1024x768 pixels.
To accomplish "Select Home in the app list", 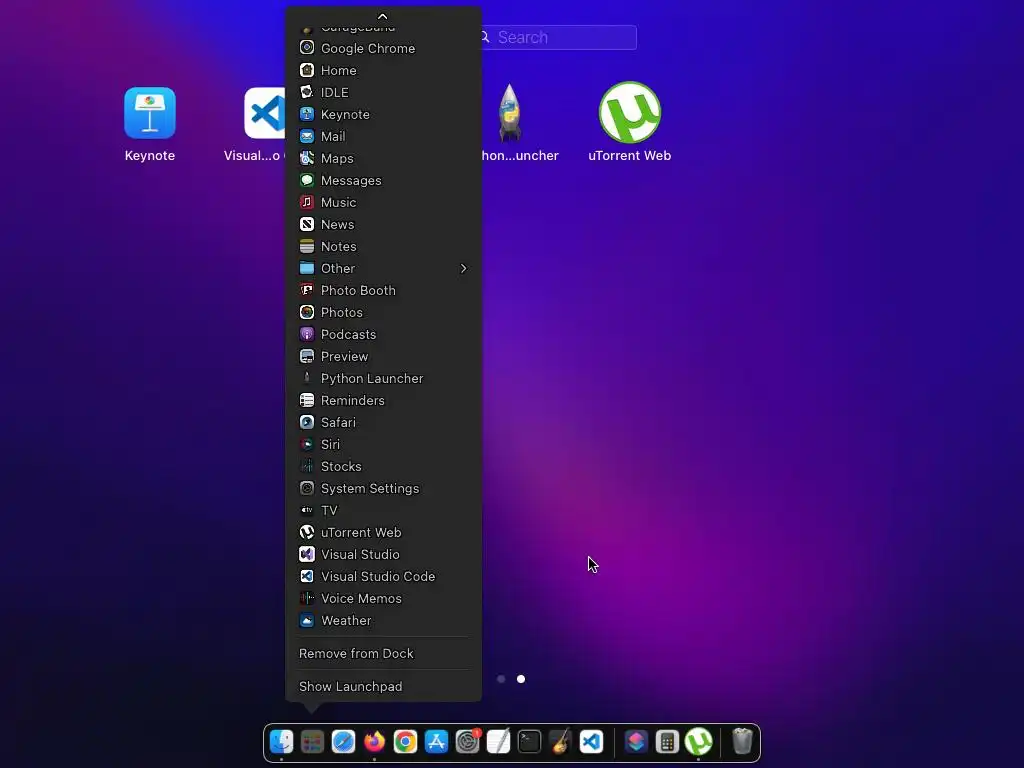I will pos(383,71).
